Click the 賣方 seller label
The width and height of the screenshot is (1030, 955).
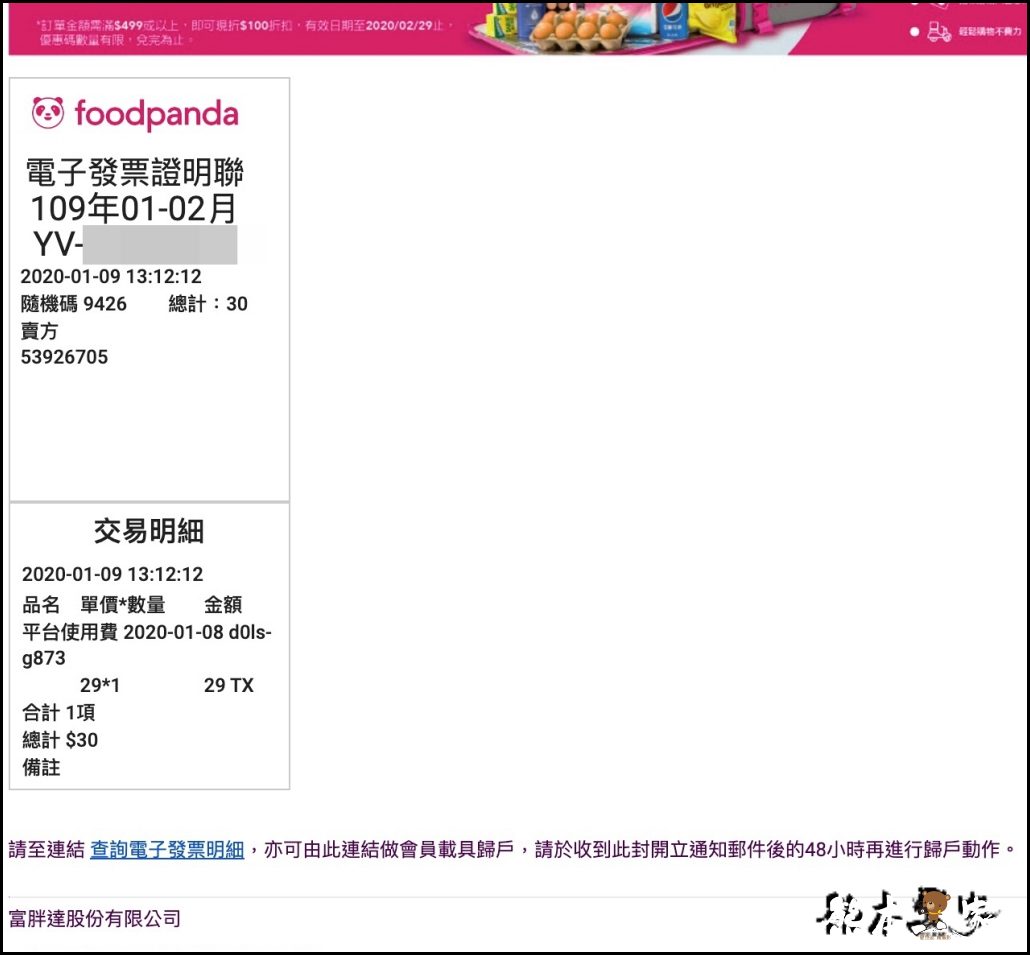(39, 330)
